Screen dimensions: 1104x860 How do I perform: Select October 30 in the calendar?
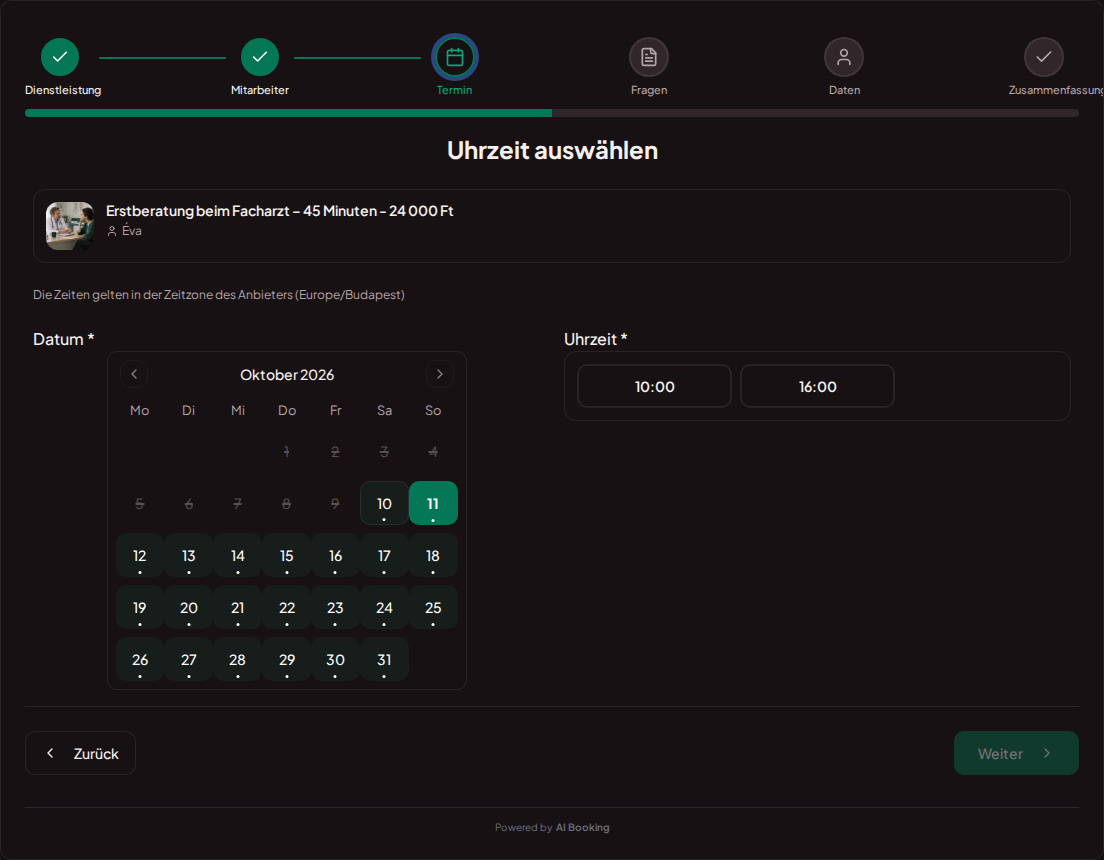(335, 659)
